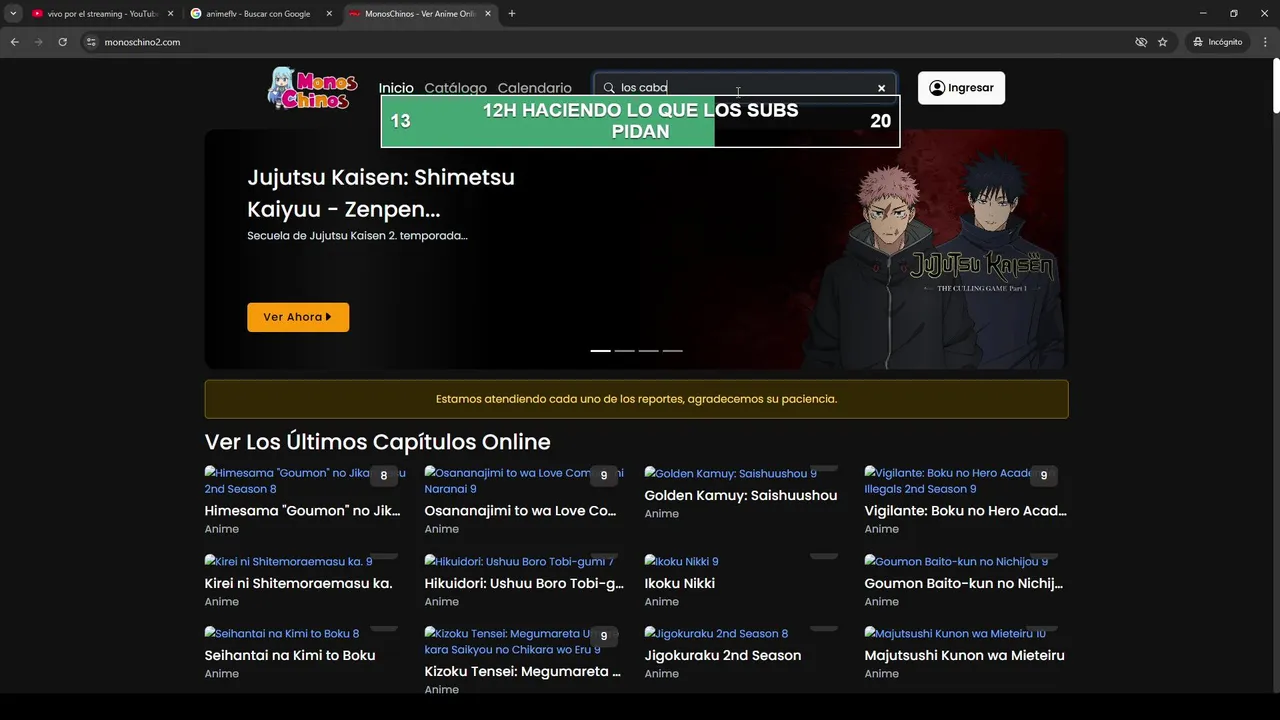Click the Himesama "Goumon" no Jik... title
This screenshot has height=720, width=1280.
pos(302,511)
